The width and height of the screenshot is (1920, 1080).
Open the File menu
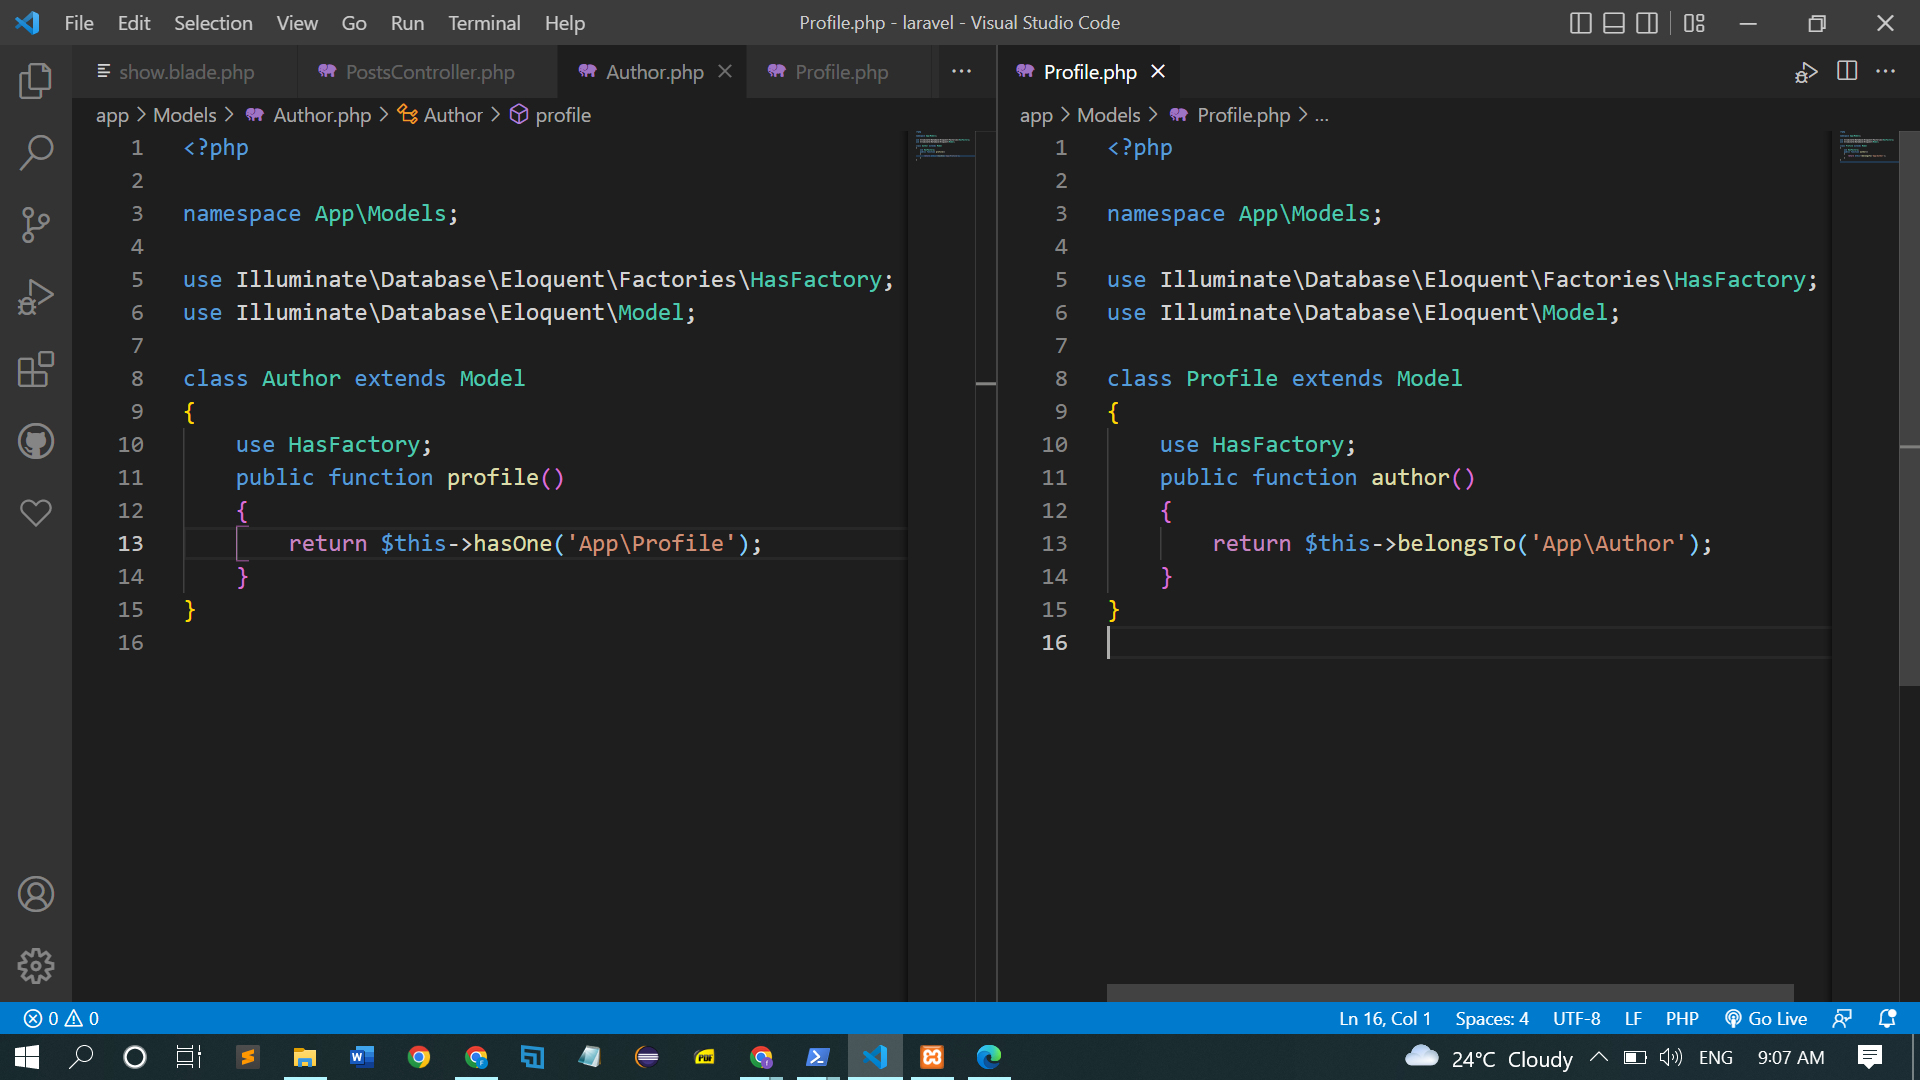click(x=79, y=23)
